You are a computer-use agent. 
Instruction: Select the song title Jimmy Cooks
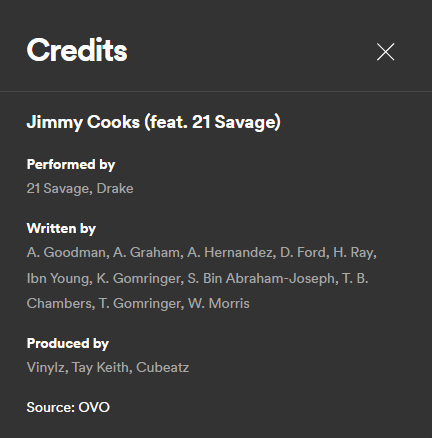pos(154,122)
